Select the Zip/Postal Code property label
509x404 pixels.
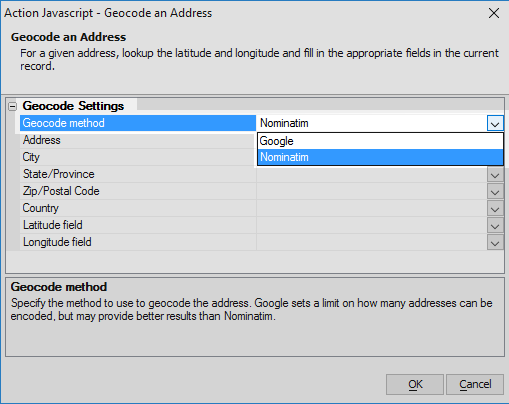pos(61,191)
